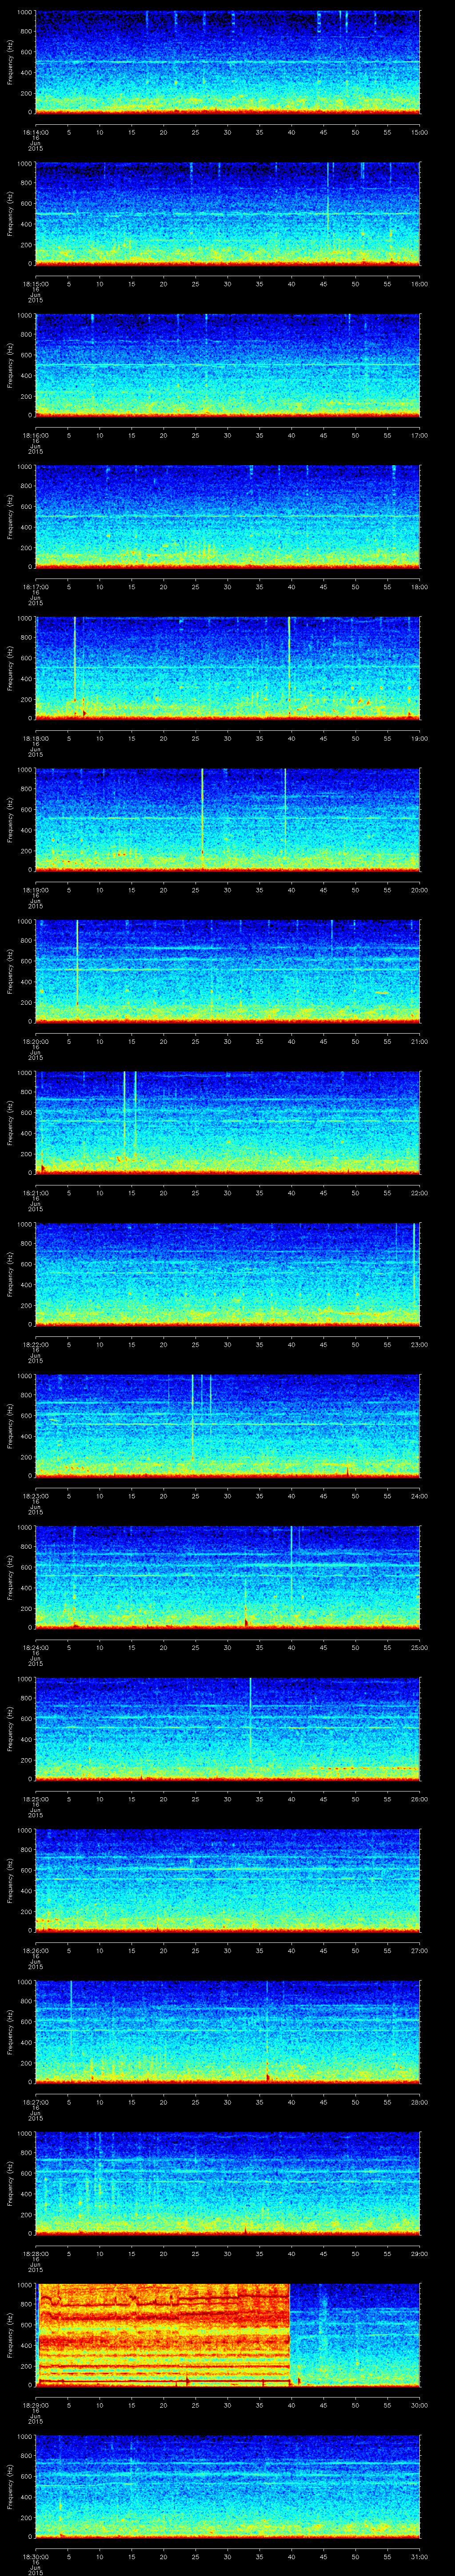Click the "16:25:00" start time label
This screenshot has height=2576, width=455.
(35, 1798)
